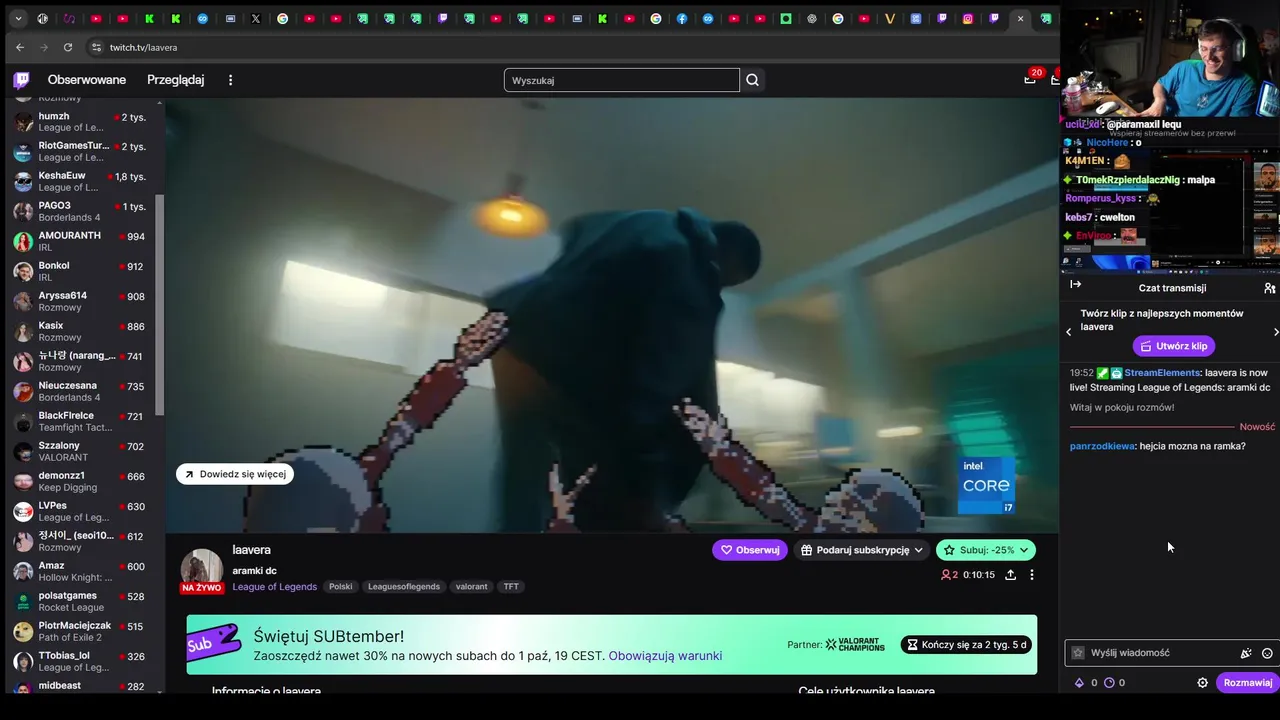This screenshot has width=1280, height=720.
Task: Open the three-dot menu next to Przeglądaj
Action: [230, 80]
